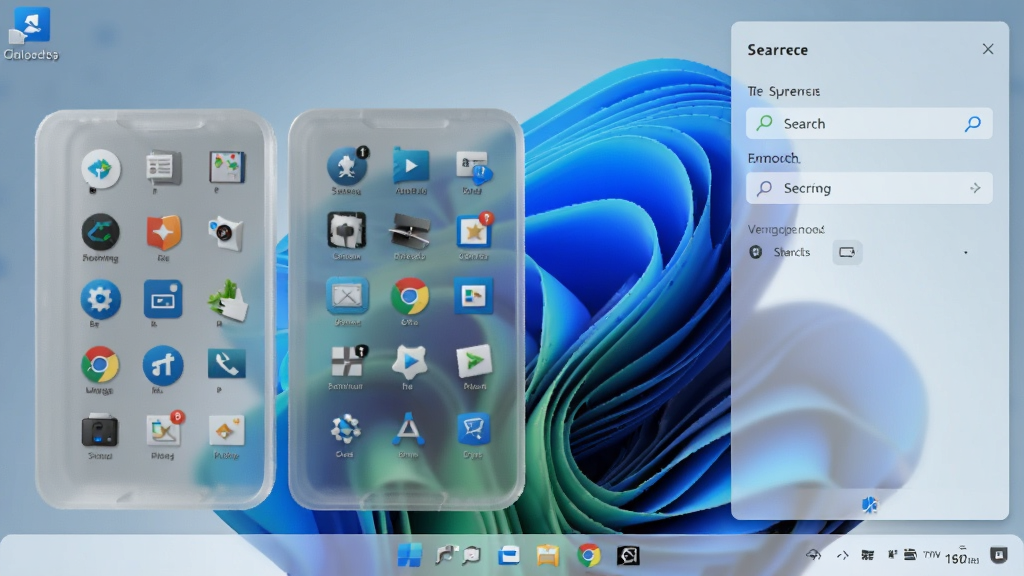Screen dimensions: 1024x576
Task: Click the small rectangle button beside Shardts
Action: [847, 252]
